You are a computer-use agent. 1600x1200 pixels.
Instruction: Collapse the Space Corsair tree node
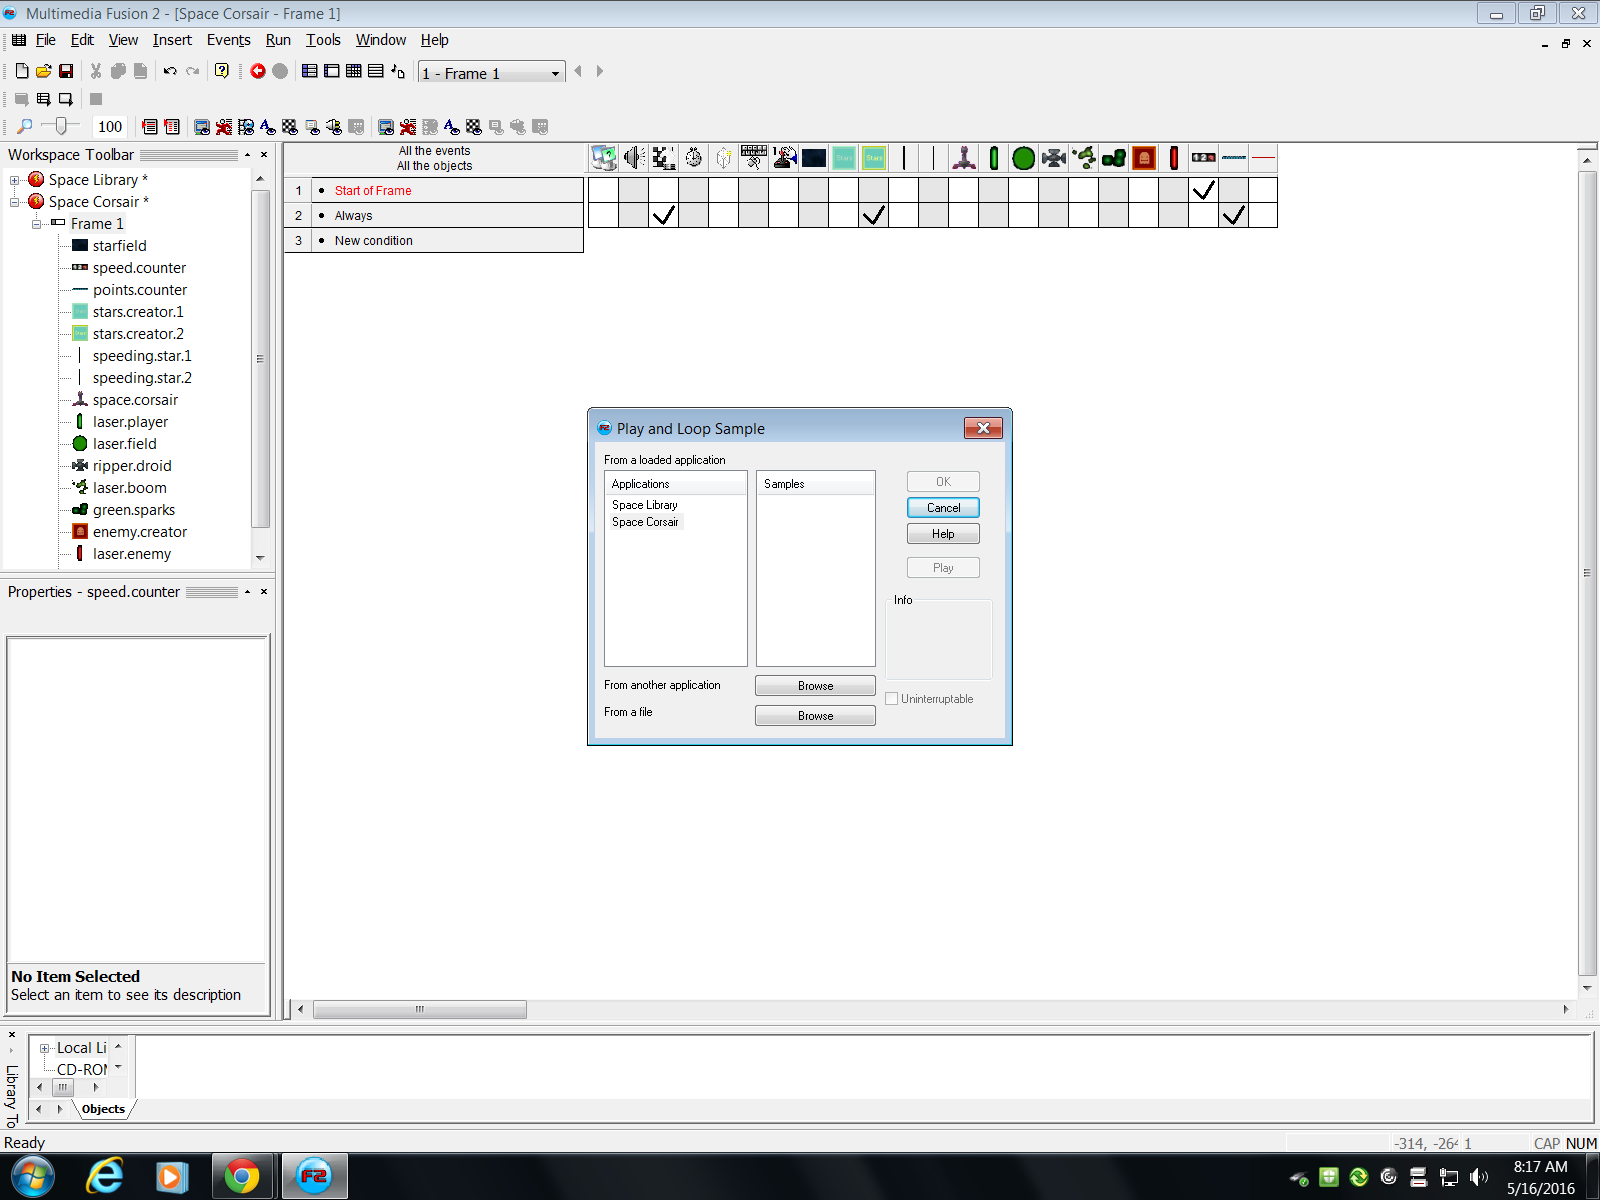click(x=15, y=202)
